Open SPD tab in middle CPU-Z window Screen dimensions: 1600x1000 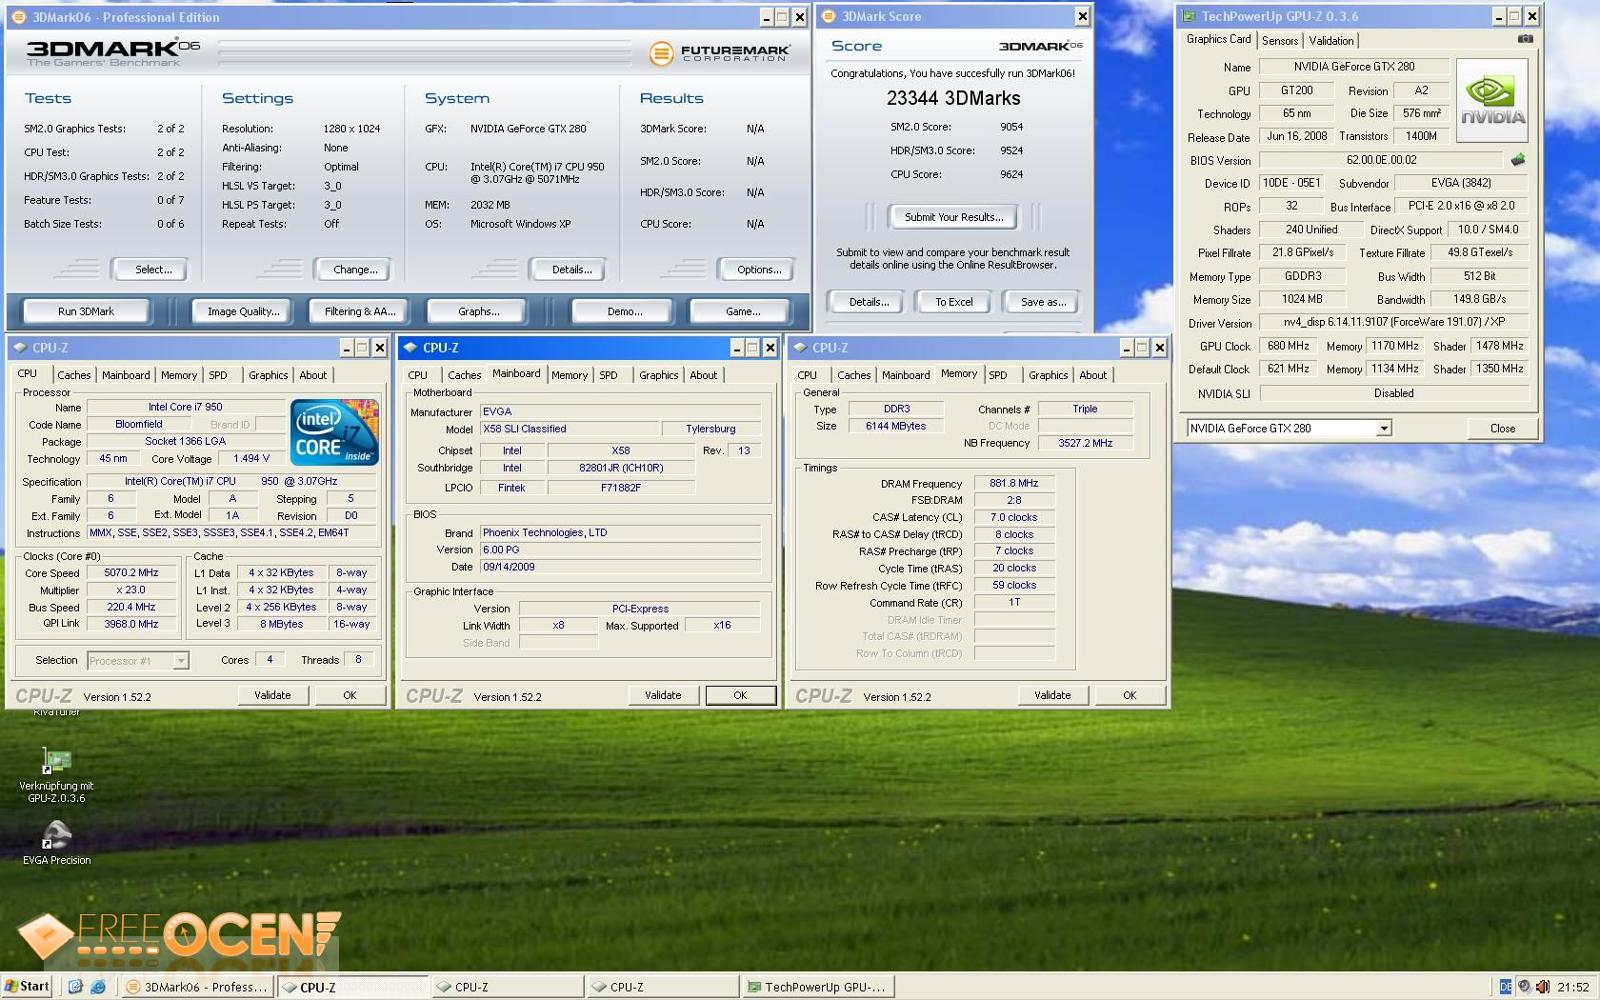click(x=608, y=375)
